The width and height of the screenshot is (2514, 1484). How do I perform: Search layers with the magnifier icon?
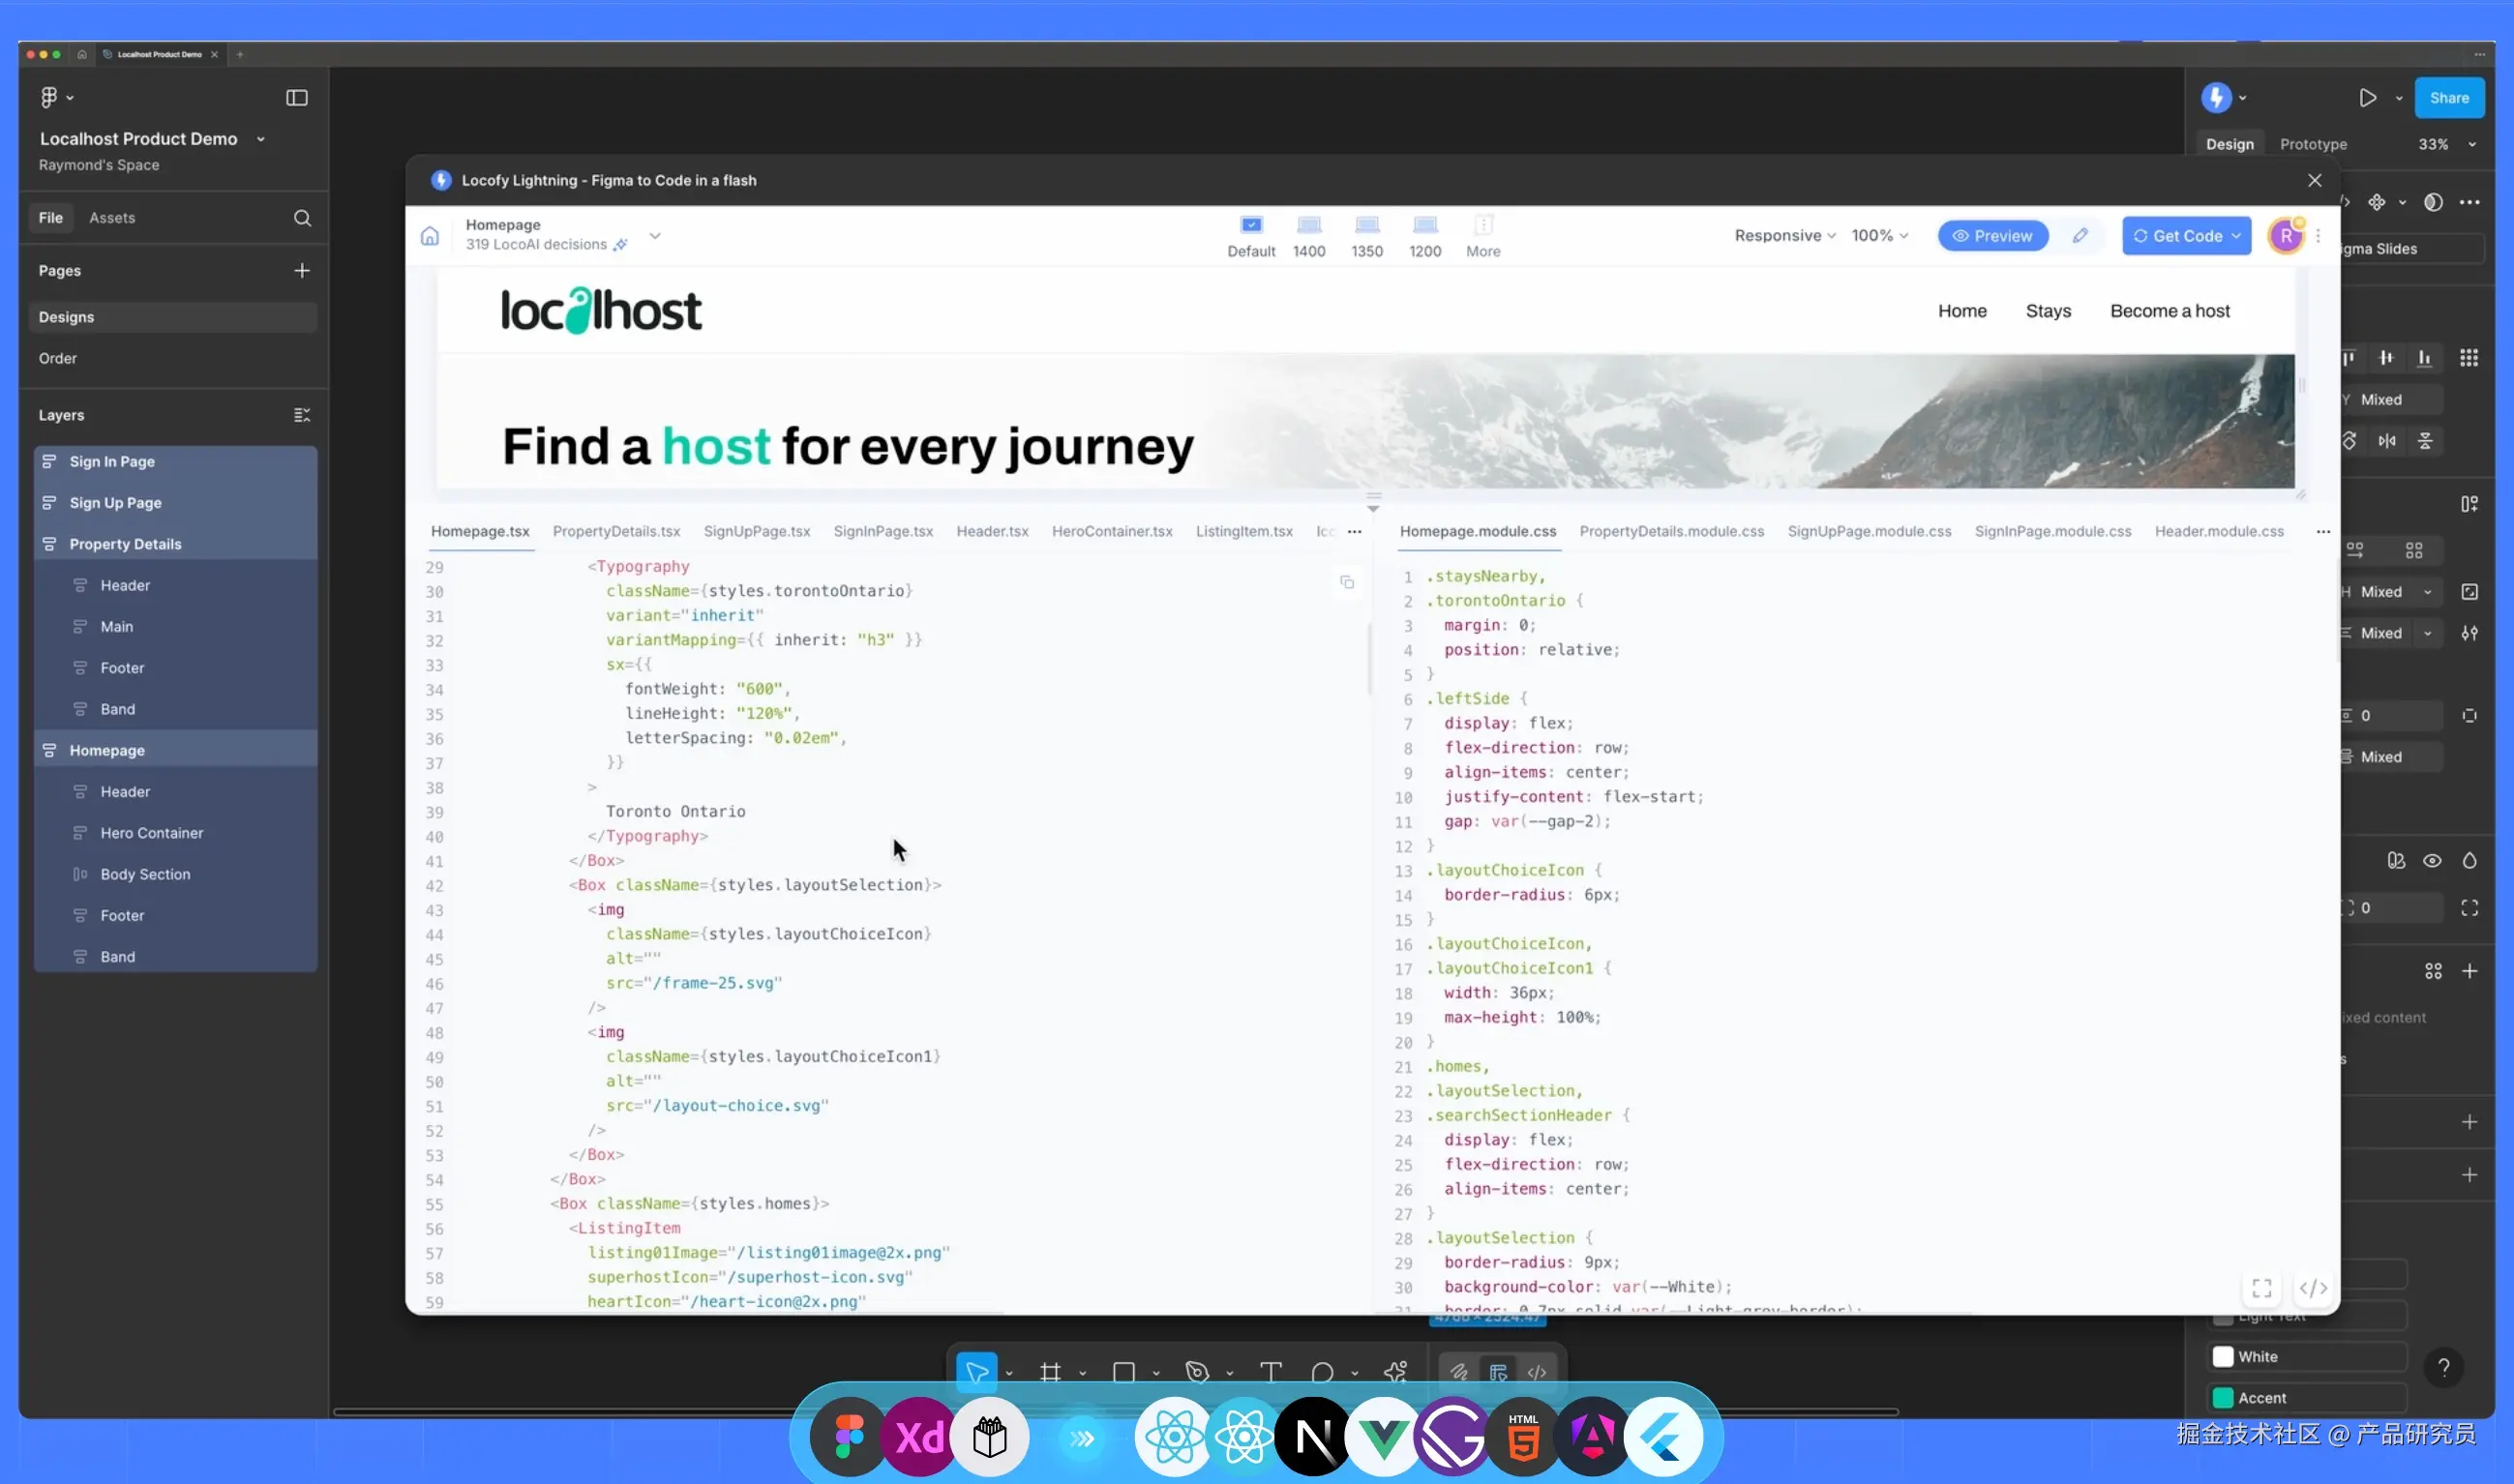(302, 218)
